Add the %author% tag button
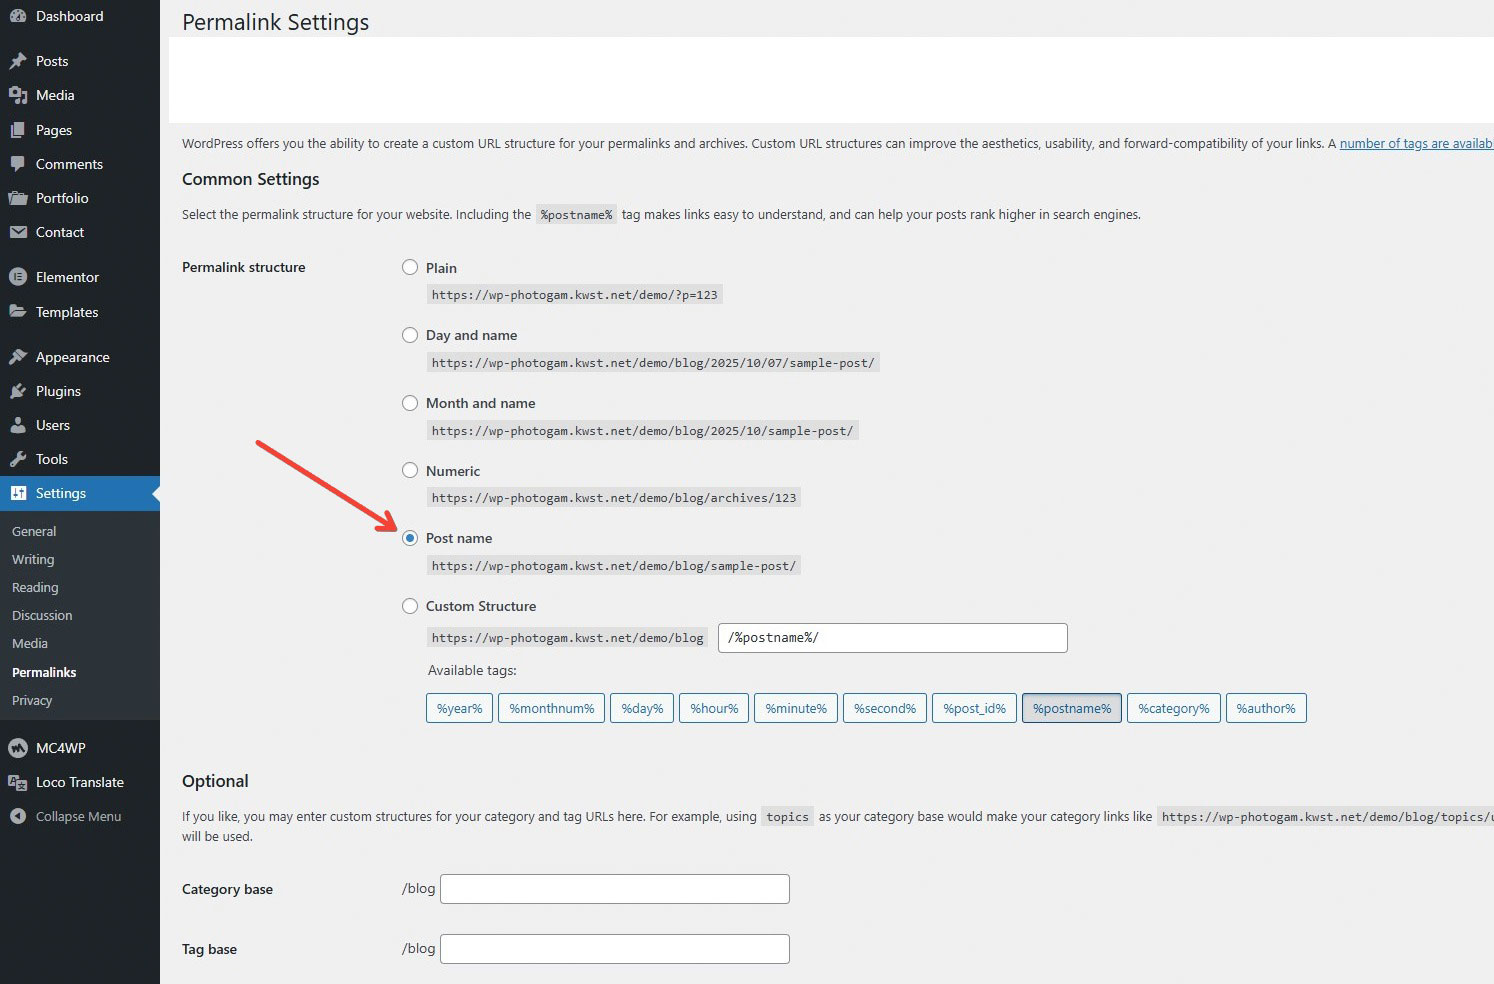The image size is (1494, 984). pyautogui.click(x=1266, y=708)
